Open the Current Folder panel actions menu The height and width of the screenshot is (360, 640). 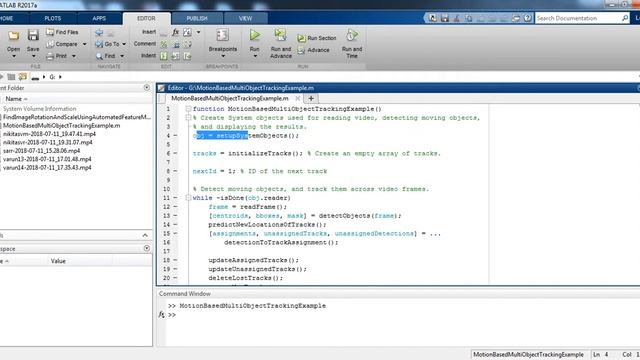[147, 88]
